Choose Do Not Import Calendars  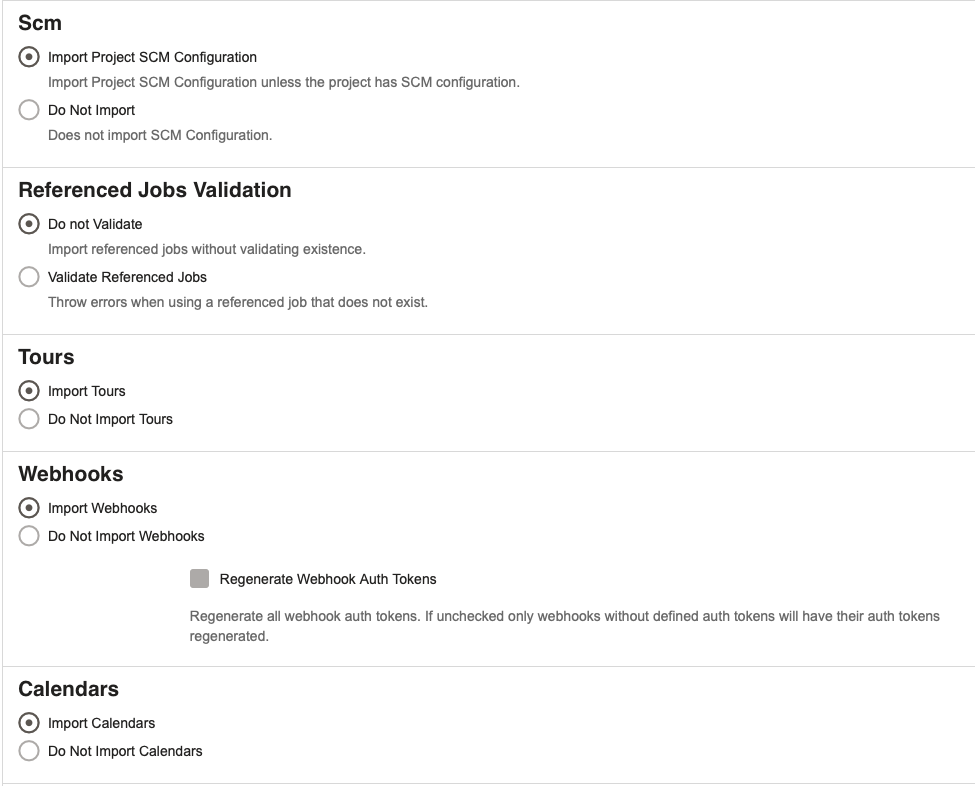coord(29,751)
